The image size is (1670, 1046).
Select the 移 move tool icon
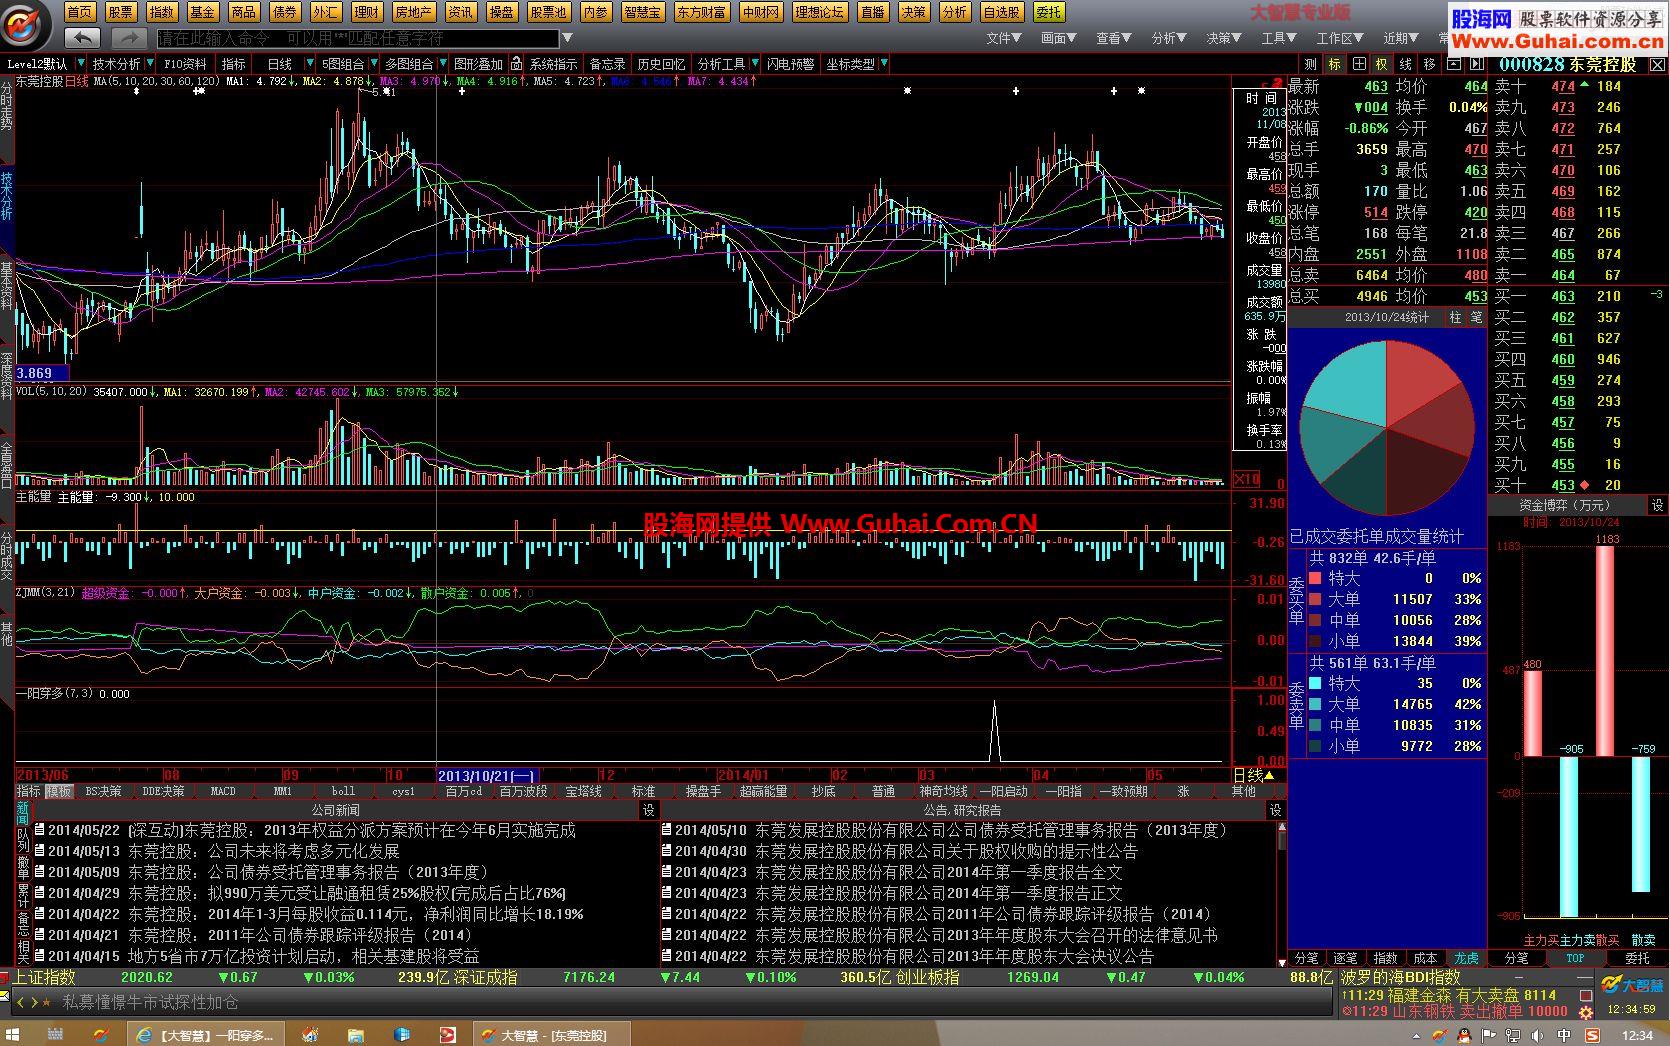[x=1429, y=64]
